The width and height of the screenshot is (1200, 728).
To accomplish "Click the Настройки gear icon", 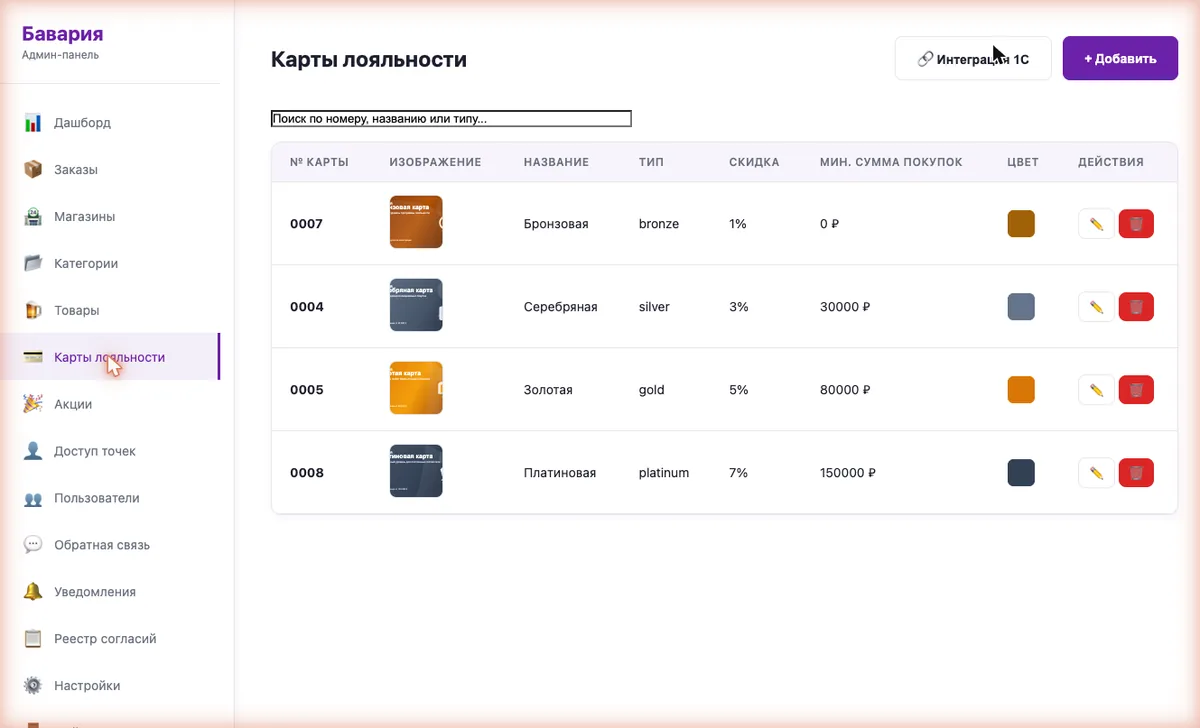I will [x=33, y=686].
